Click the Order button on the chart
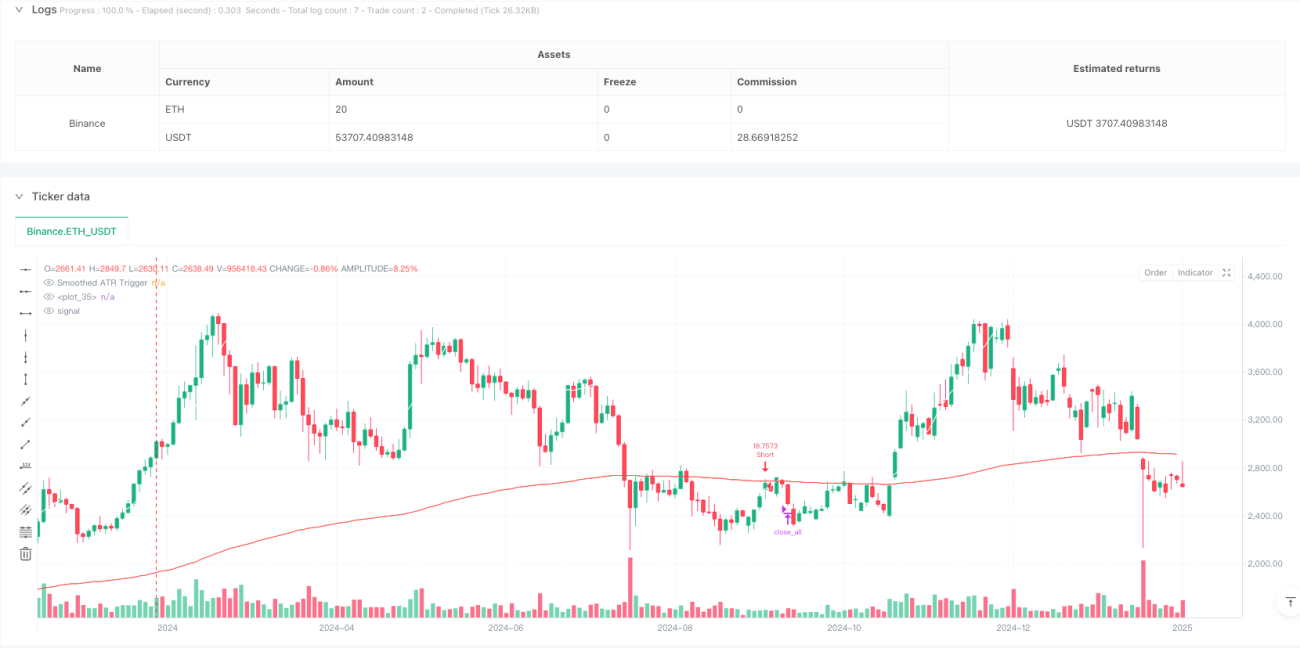This screenshot has height=648, width=1300. pos(1155,272)
